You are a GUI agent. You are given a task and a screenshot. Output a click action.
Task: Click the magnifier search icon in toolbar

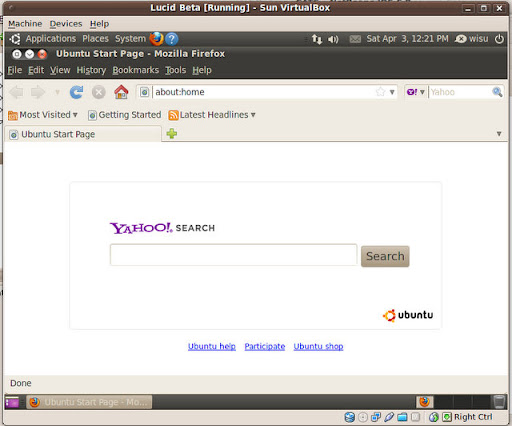tap(497, 92)
